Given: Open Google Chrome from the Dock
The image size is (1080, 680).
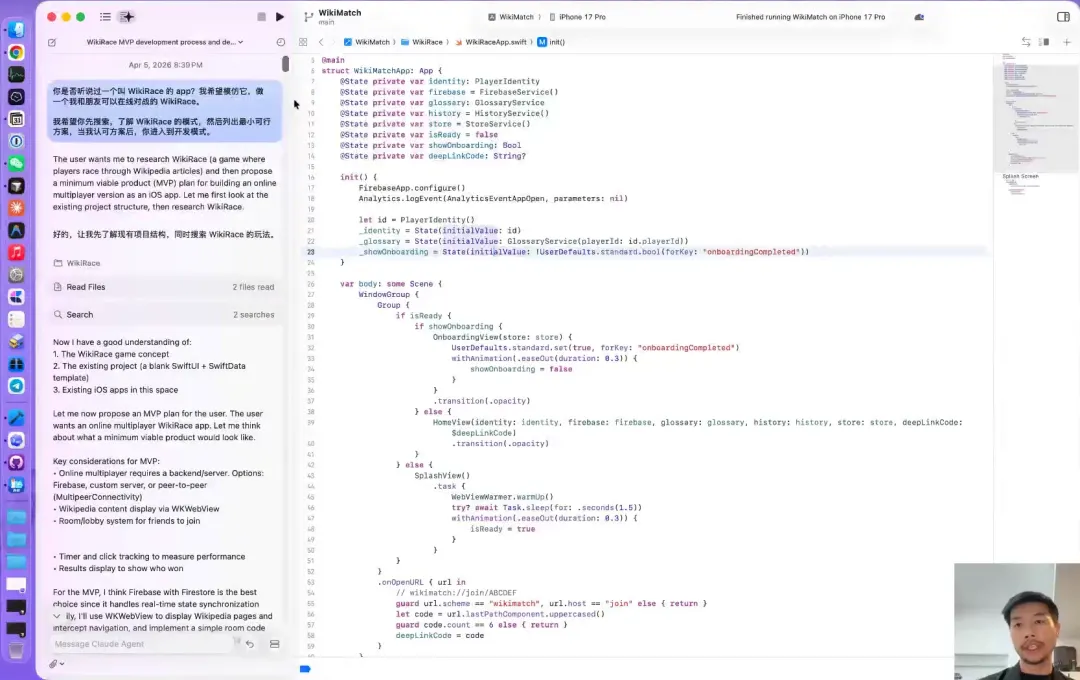Looking at the screenshot, I should [16, 52].
